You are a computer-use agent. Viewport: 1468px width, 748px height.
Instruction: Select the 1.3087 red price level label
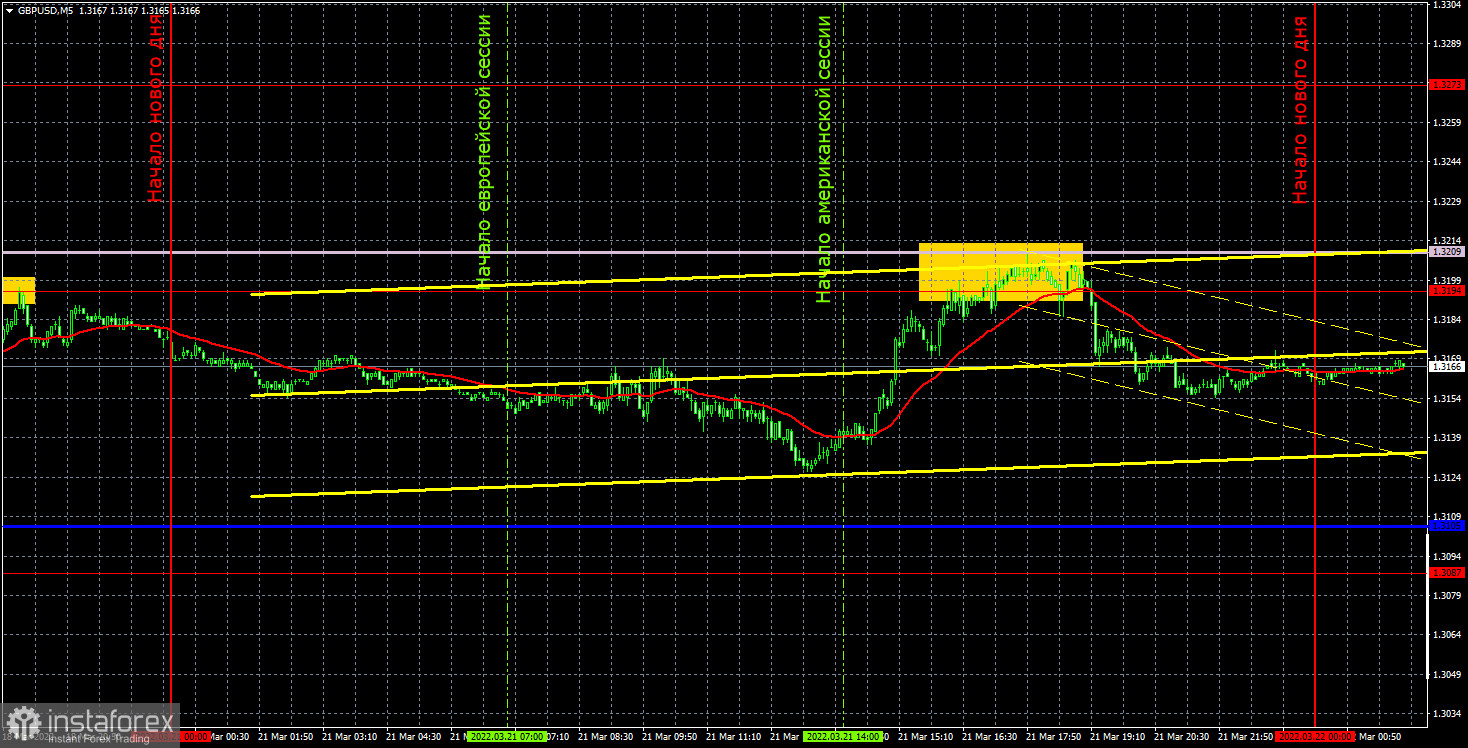(x=1445, y=572)
